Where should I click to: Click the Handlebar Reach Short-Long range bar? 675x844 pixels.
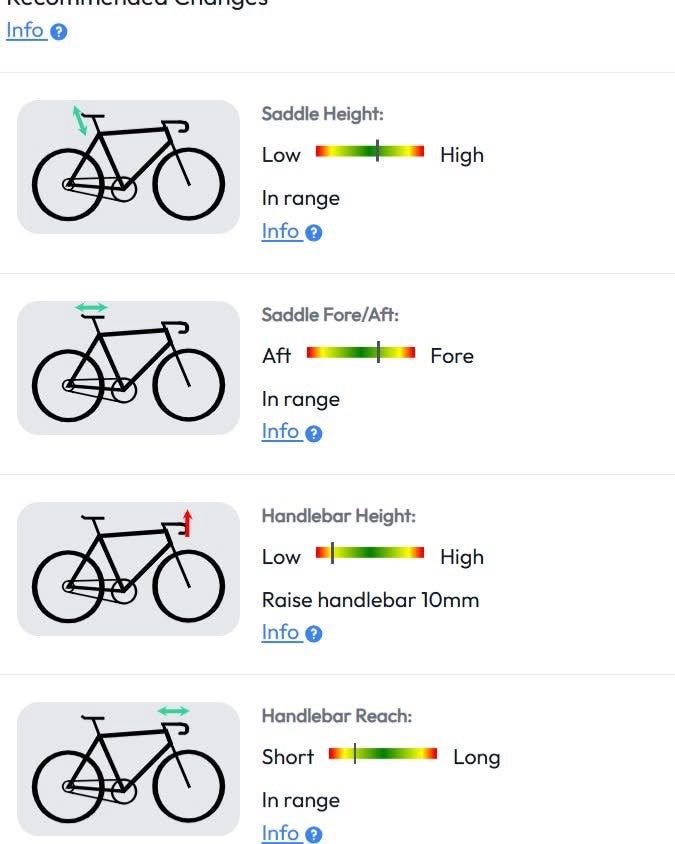pos(383,753)
